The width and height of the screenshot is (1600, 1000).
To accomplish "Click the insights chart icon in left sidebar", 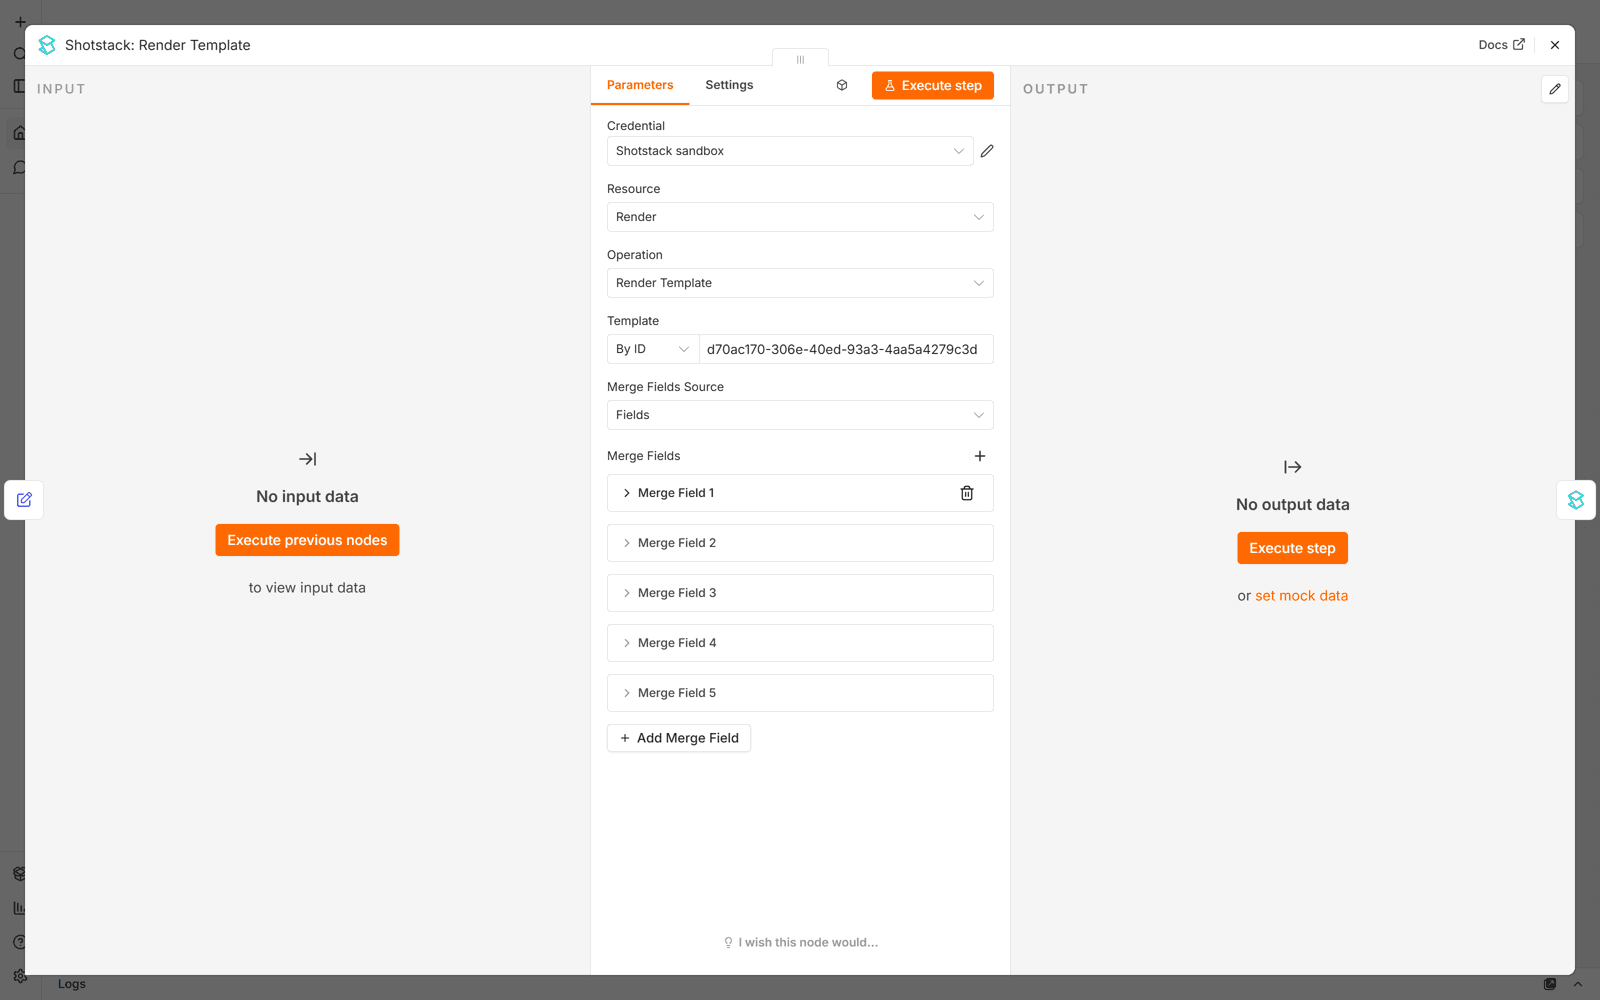I will click(x=19, y=908).
